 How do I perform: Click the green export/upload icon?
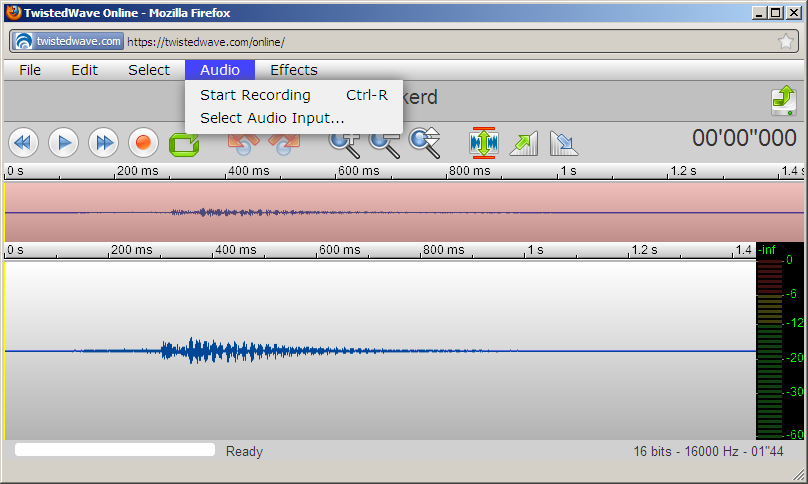click(x=784, y=101)
